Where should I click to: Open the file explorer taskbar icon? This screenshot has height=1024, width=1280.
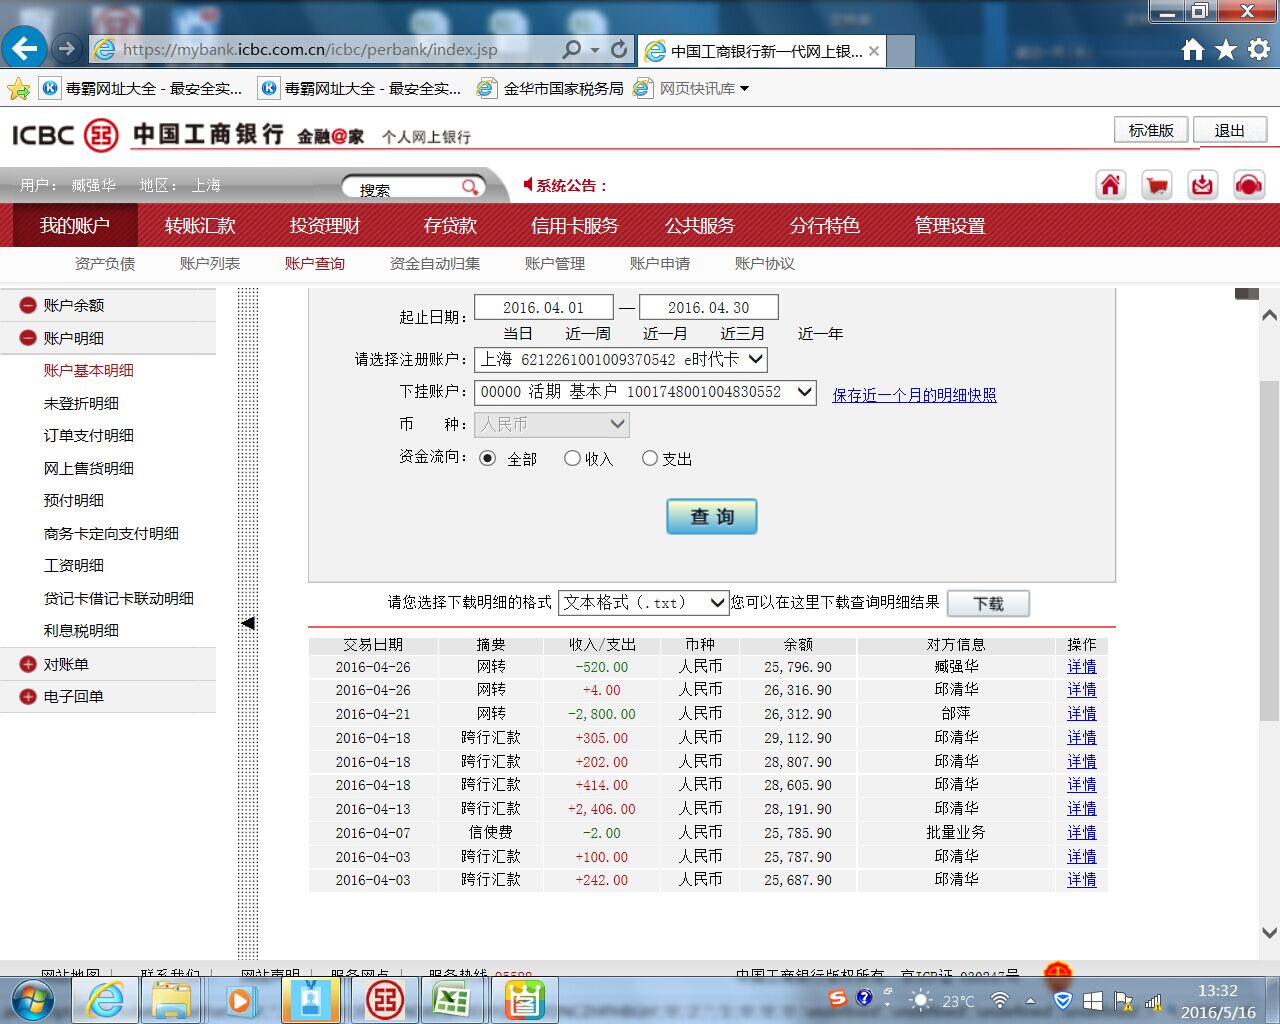click(x=171, y=1000)
